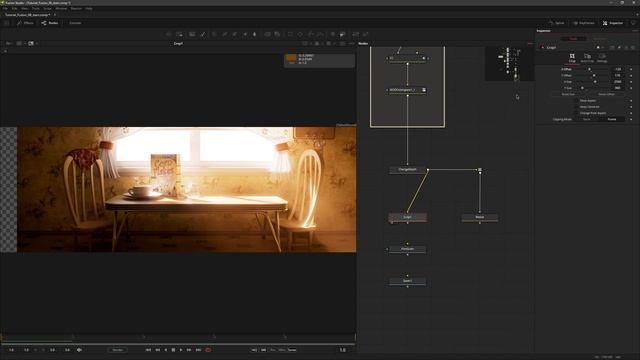
Task: Enable the Keep Centered checkbox
Action: 577,107
